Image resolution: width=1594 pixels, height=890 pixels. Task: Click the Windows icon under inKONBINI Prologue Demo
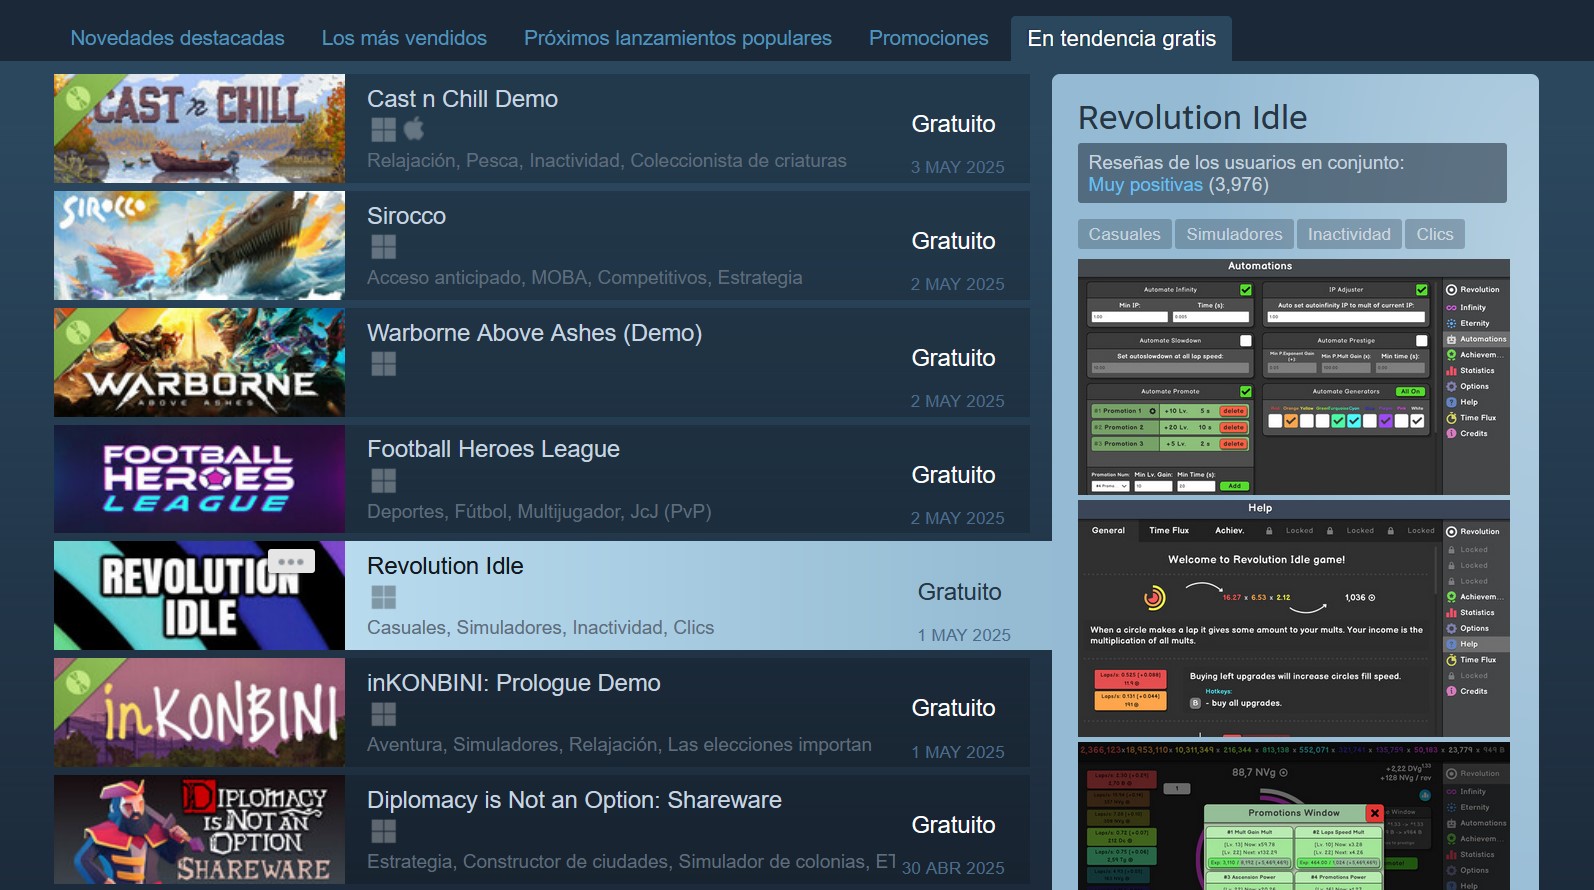pyautogui.click(x=383, y=714)
